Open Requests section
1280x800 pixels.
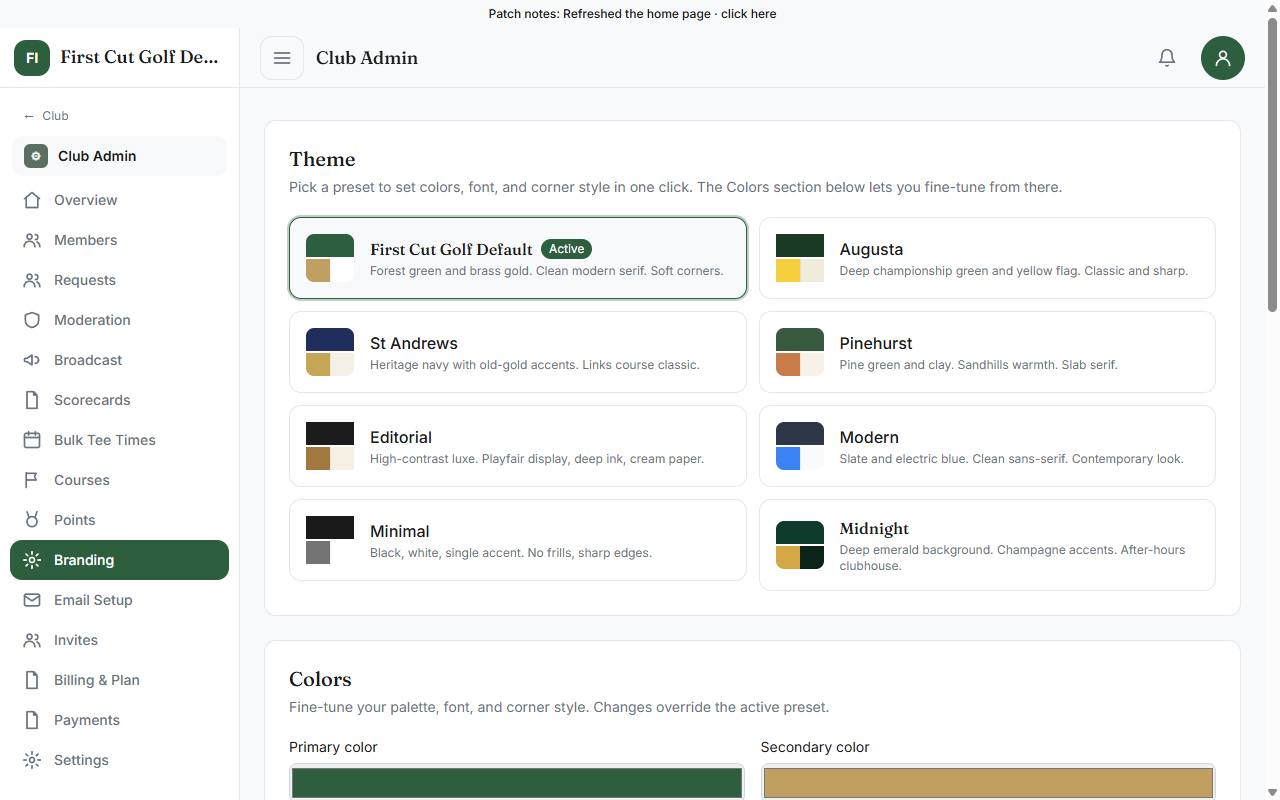pyautogui.click(x=120, y=280)
